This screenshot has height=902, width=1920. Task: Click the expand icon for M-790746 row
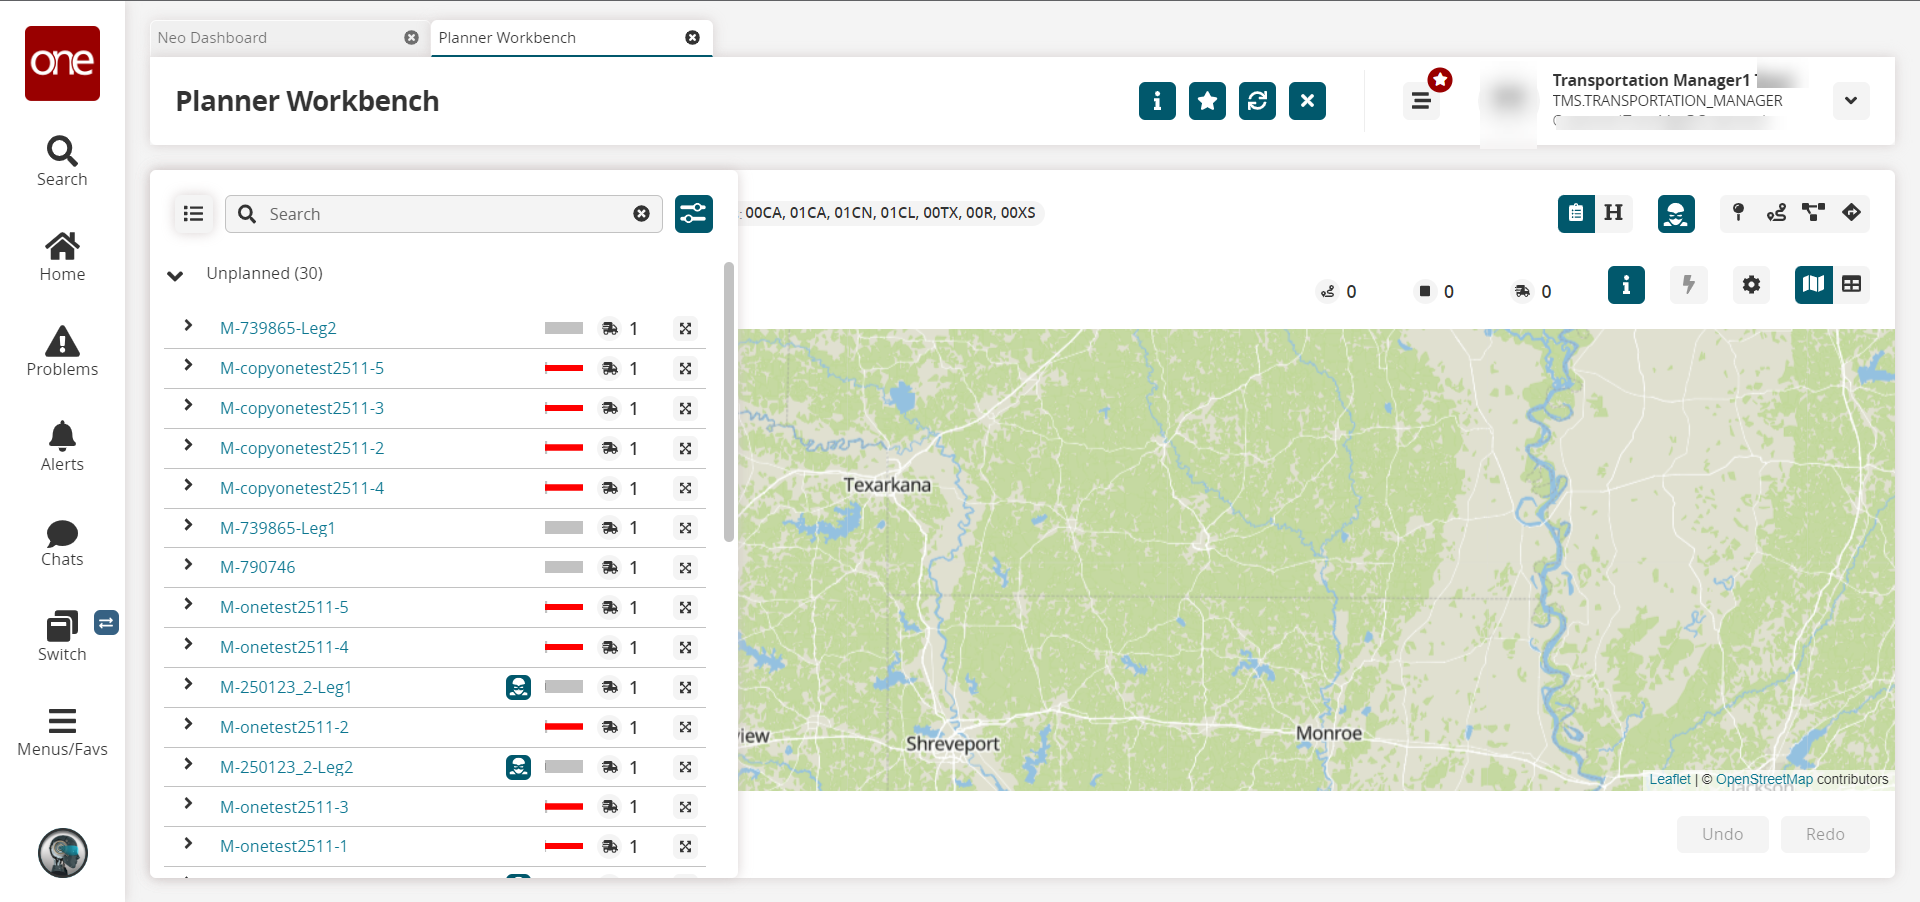pos(188,566)
